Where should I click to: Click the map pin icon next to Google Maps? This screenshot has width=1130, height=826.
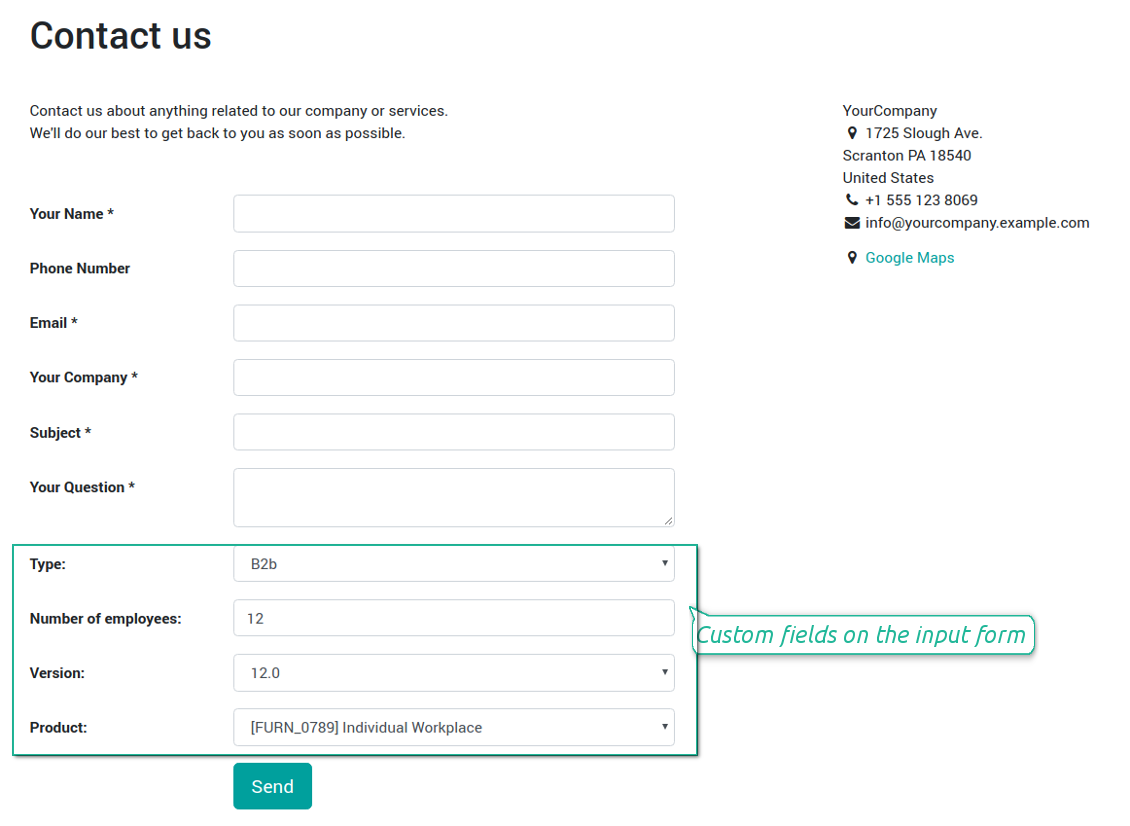pos(852,258)
